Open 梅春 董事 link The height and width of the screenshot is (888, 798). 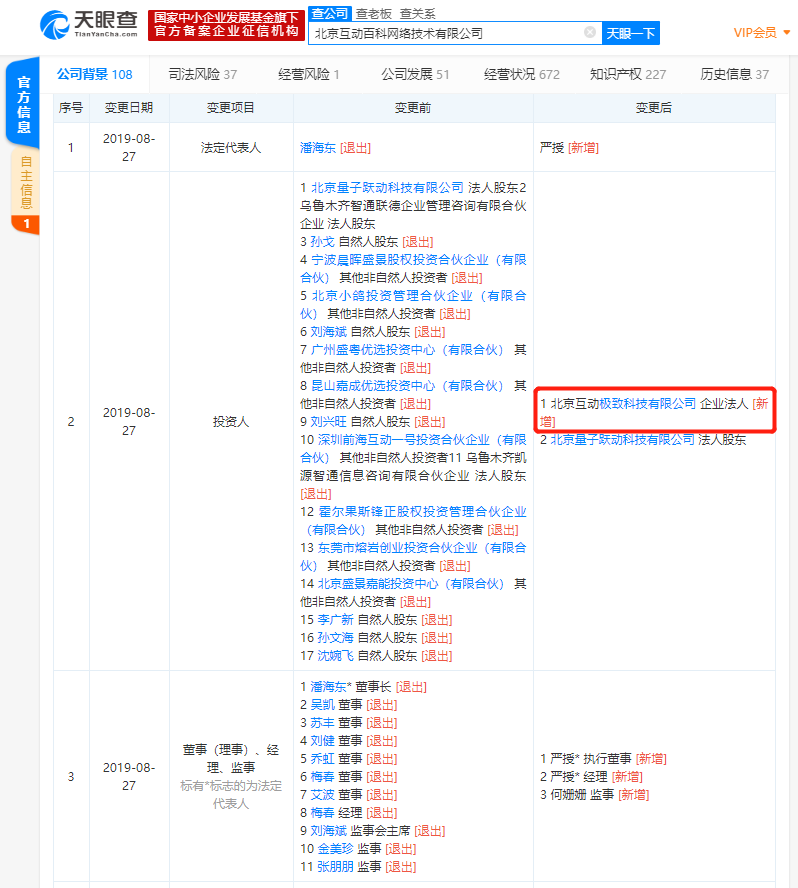point(322,777)
